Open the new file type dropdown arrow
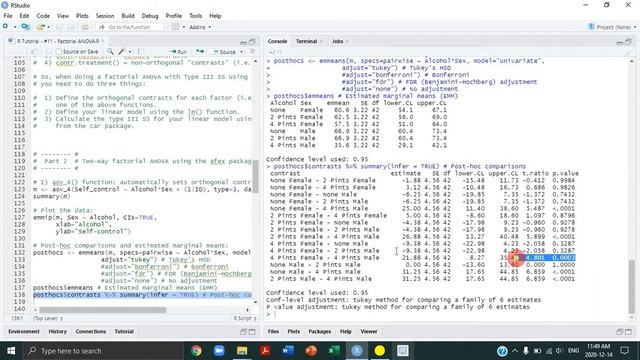 [x=15, y=27]
